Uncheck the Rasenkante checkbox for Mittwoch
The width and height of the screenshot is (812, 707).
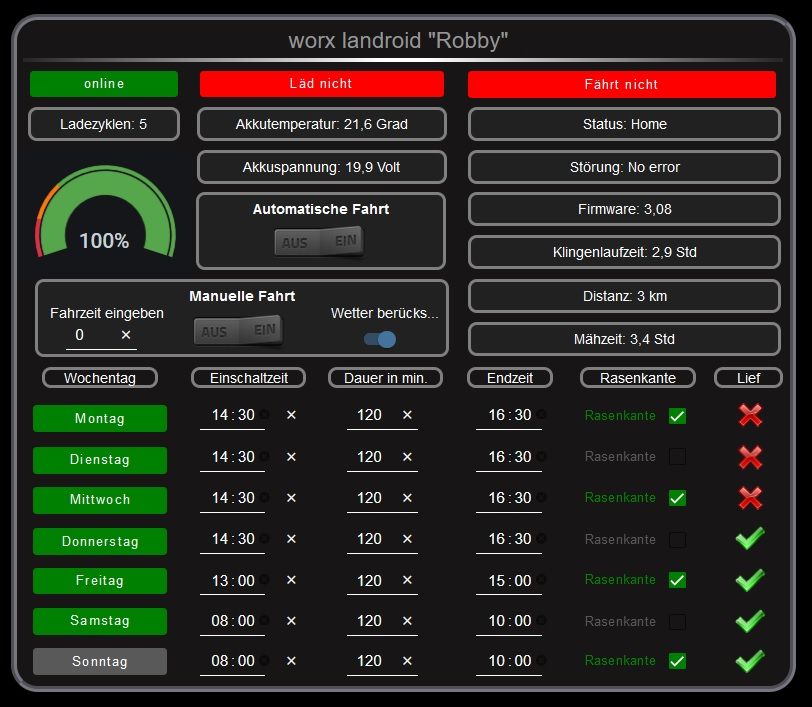(677, 498)
